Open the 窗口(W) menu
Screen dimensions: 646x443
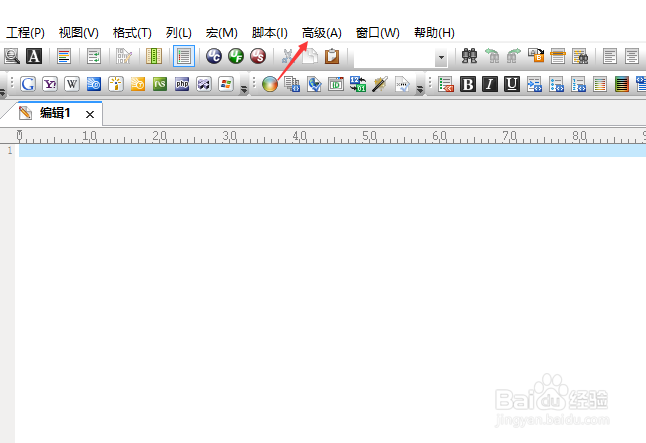click(378, 33)
